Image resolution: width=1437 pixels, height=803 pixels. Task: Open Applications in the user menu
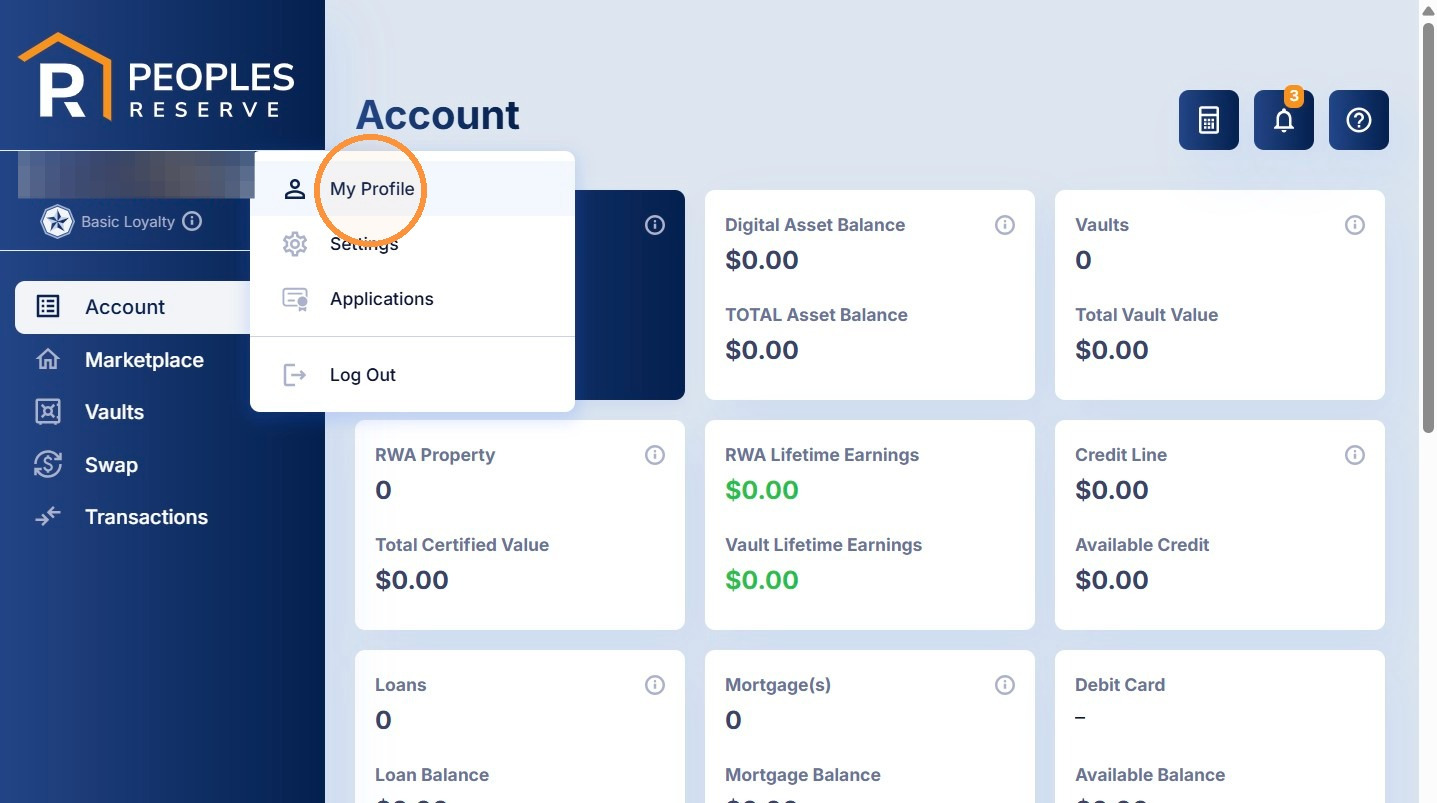coord(412,299)
